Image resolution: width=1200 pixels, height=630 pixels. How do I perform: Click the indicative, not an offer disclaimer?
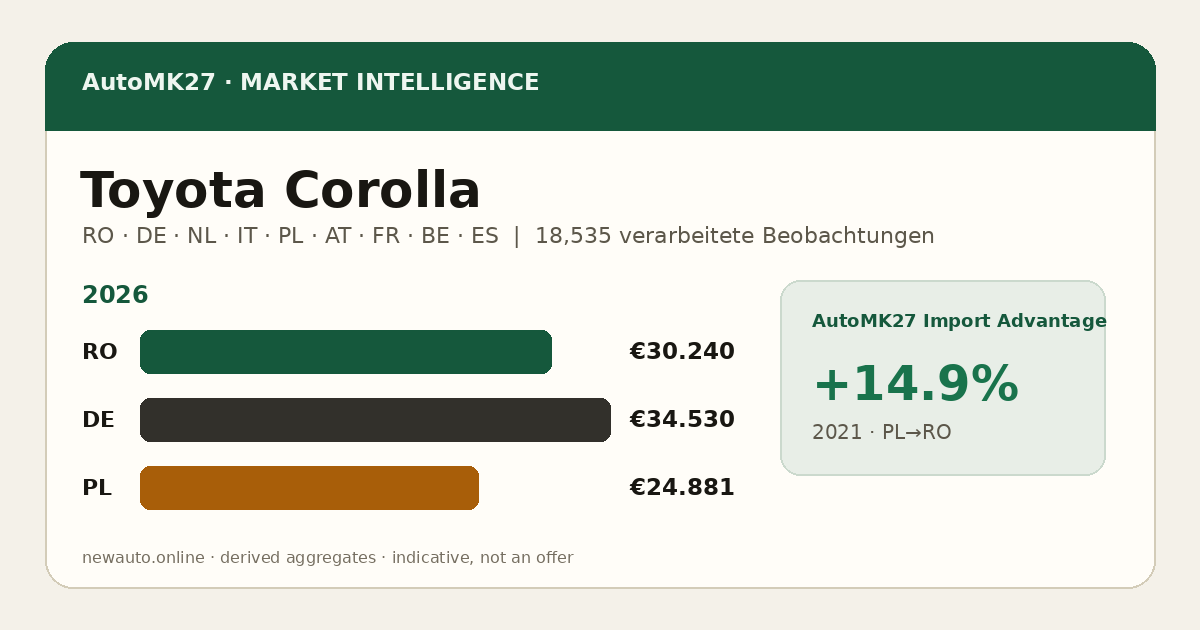(x=482, y=558)
